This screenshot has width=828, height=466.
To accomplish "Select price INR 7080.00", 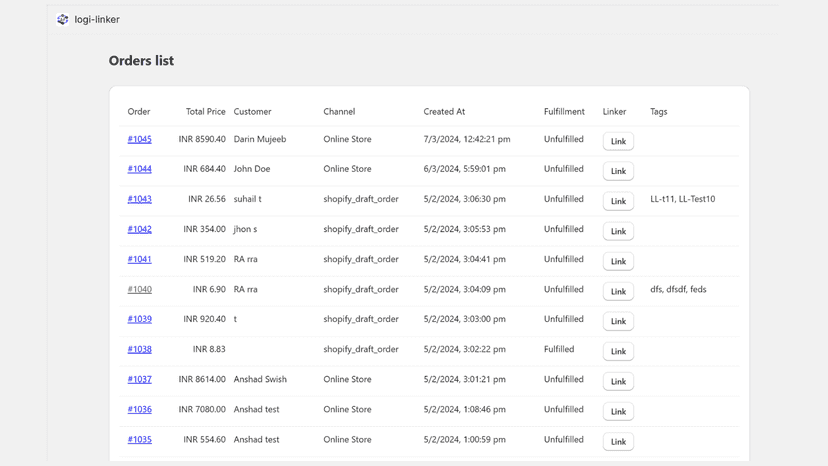I will tap(202, 409).
